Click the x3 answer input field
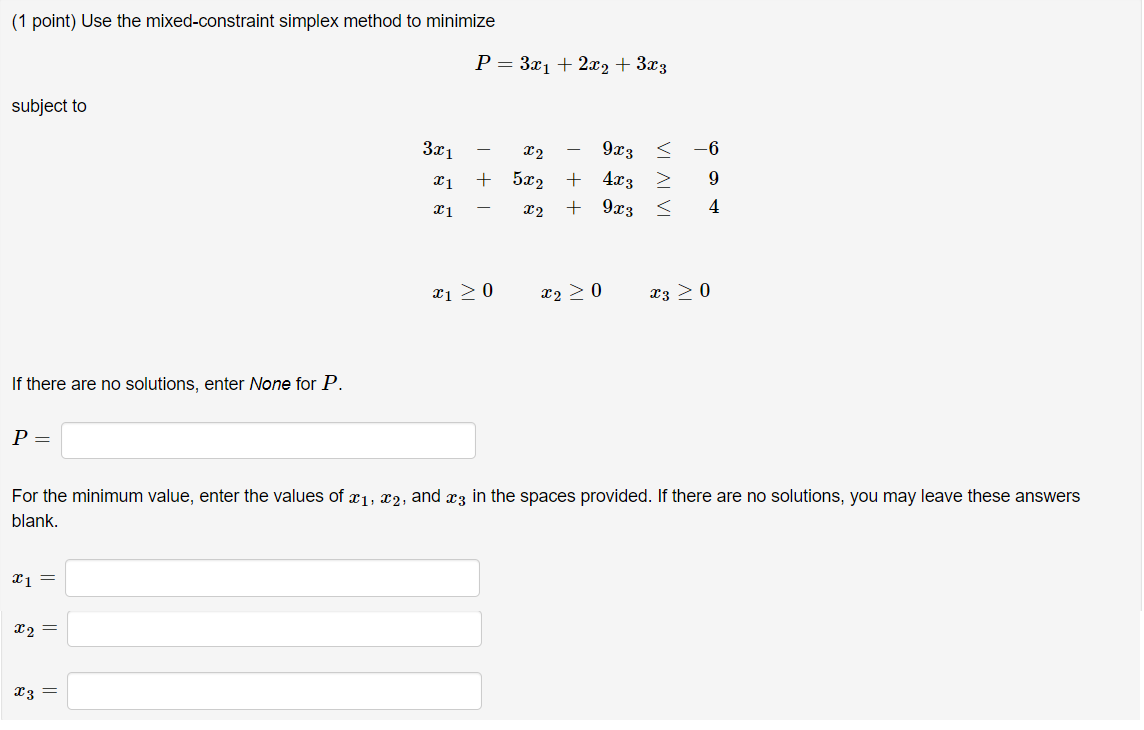Screen dimensions: 1144x730 274,690
